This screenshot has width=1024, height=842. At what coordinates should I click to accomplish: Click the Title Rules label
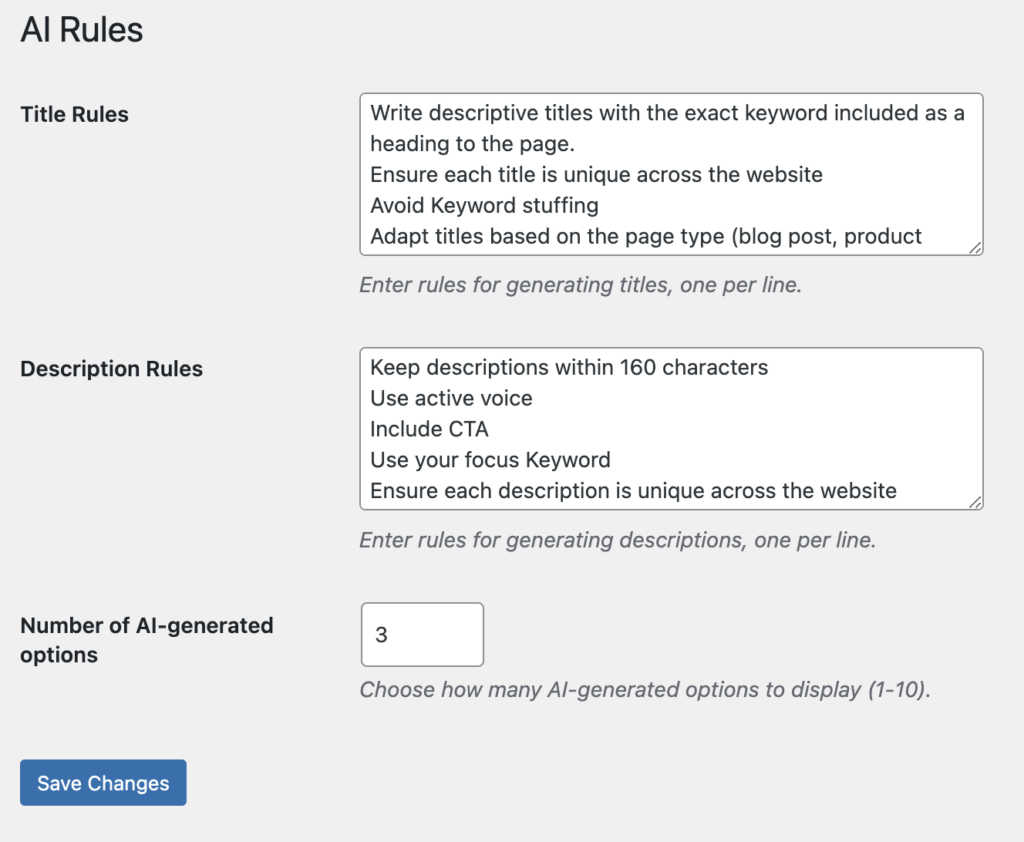pos(75,115)
